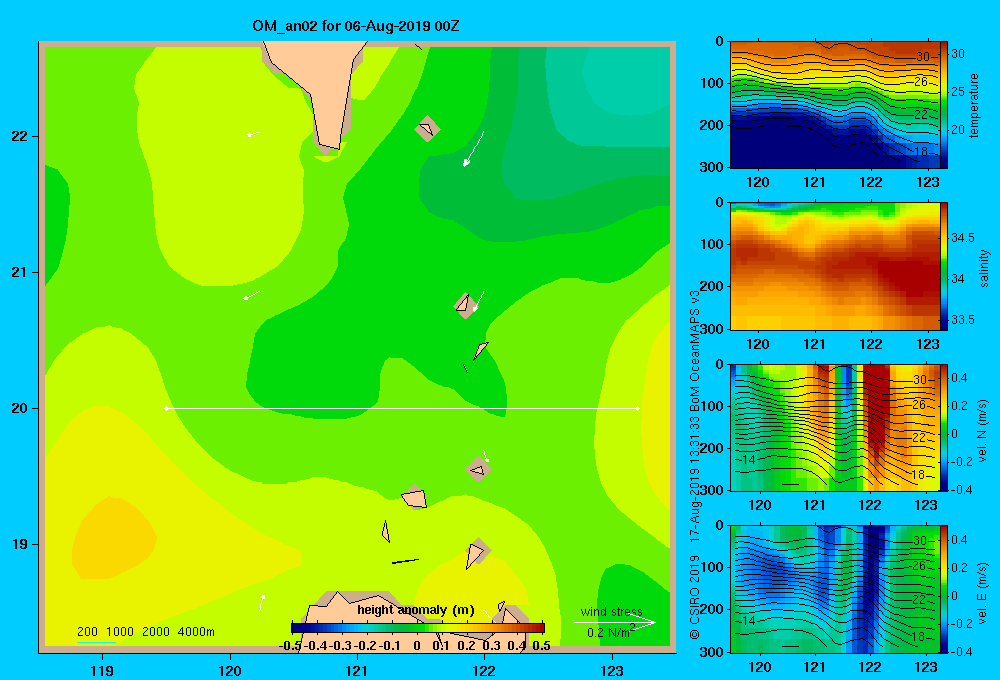Click longitude label 123 on main map
Screen dimensions: 1000x680
(x=612, y=670)
